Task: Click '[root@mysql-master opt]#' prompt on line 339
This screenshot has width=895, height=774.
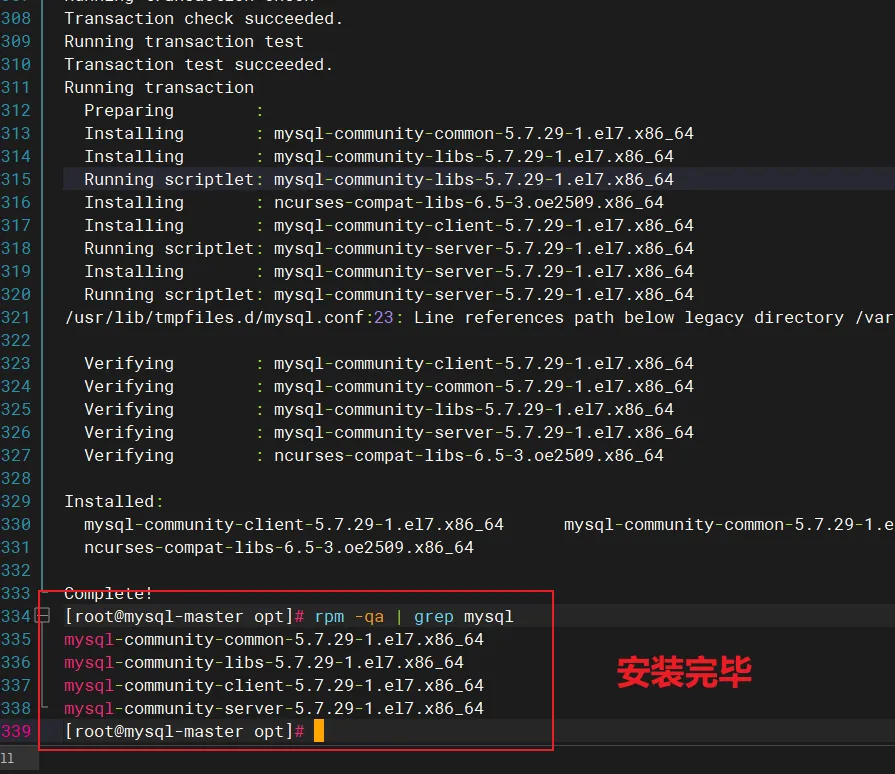Action: pos(184,731)
